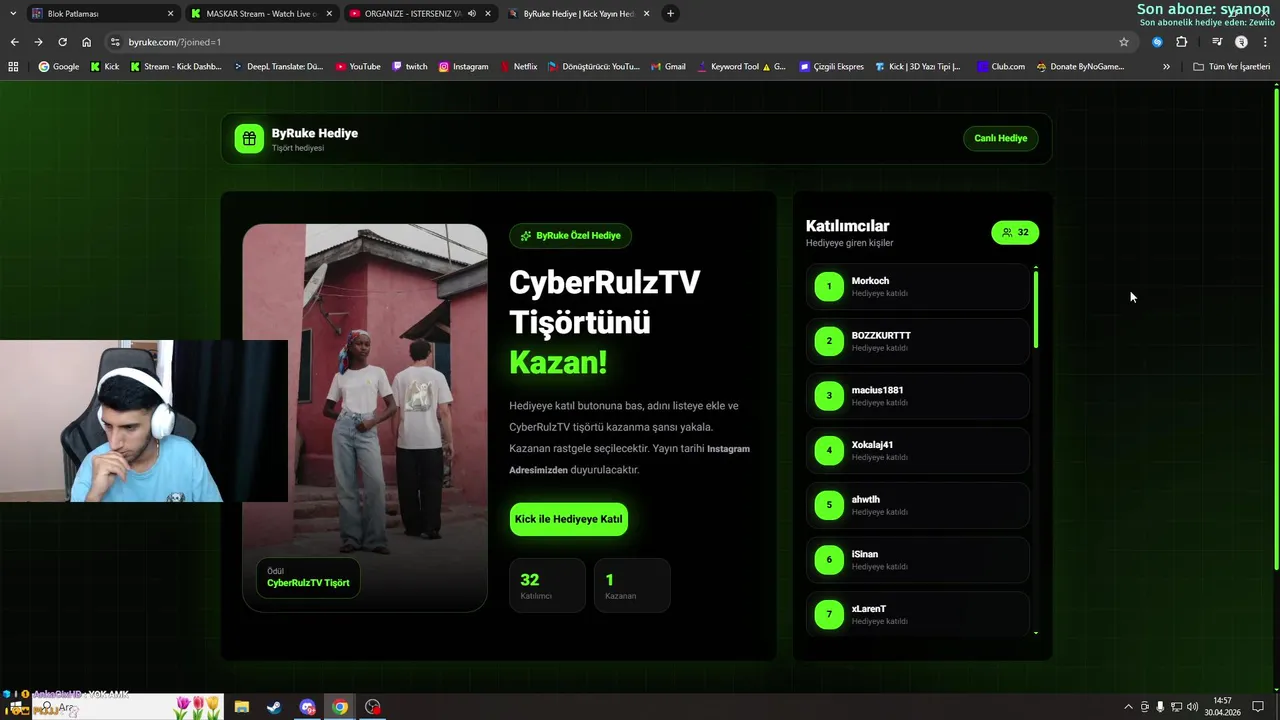Image resolution: width=1280 pixels, height=720 pixels.
Task: Close the Blok Patlaması tab
Action: pos(170,14)
